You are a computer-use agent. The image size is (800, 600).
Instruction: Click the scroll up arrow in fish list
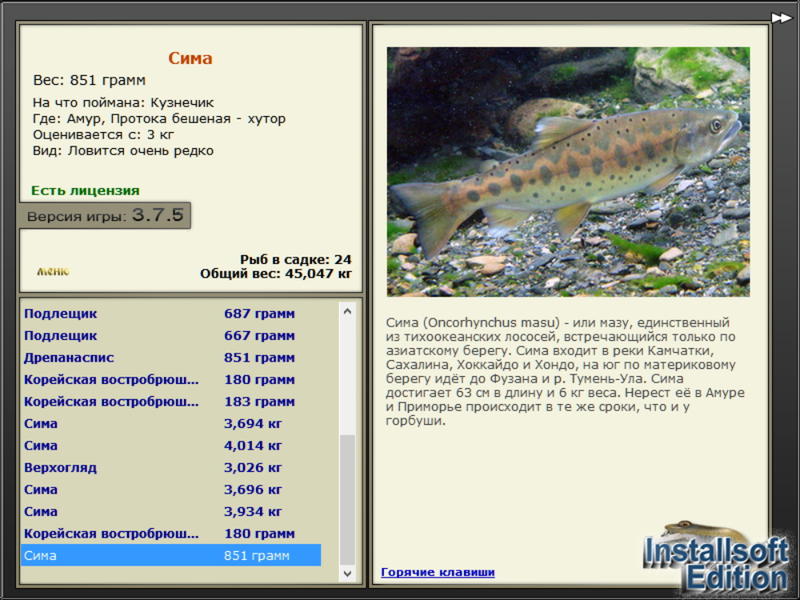click(x=347, y=311)
